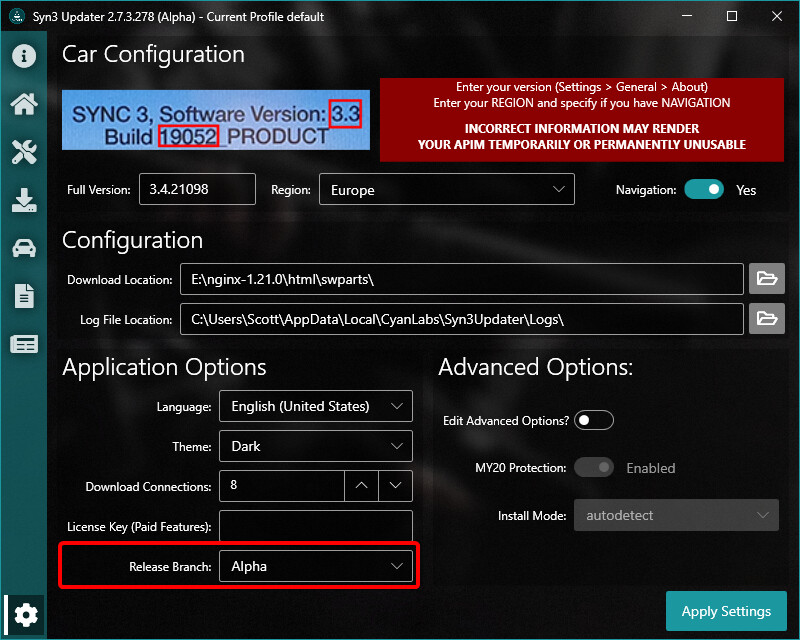
Task: Open the car profiles icon
Action: 24,248
